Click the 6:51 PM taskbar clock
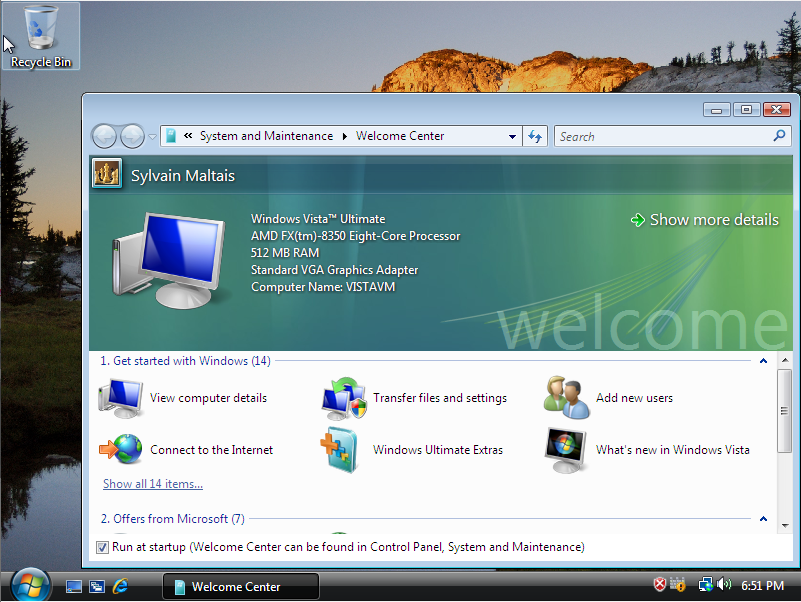The image size is (801, 602). (x=762, y=586)
